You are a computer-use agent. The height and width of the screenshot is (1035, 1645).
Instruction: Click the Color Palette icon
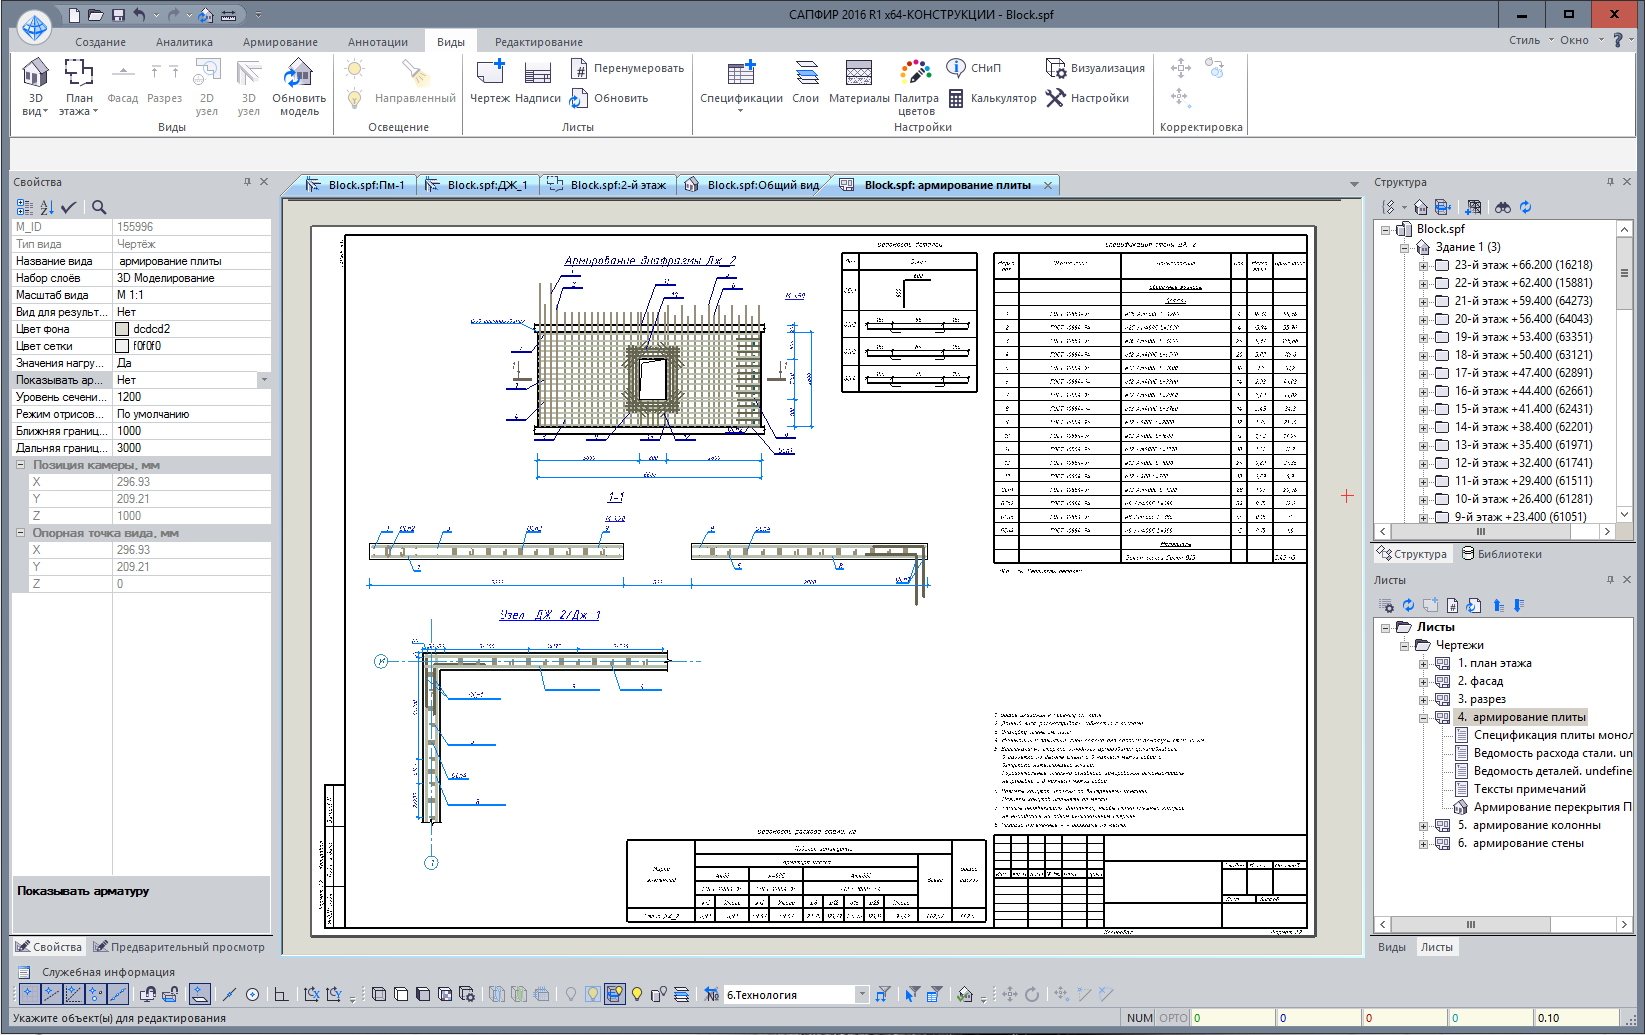tap(915, 73)
